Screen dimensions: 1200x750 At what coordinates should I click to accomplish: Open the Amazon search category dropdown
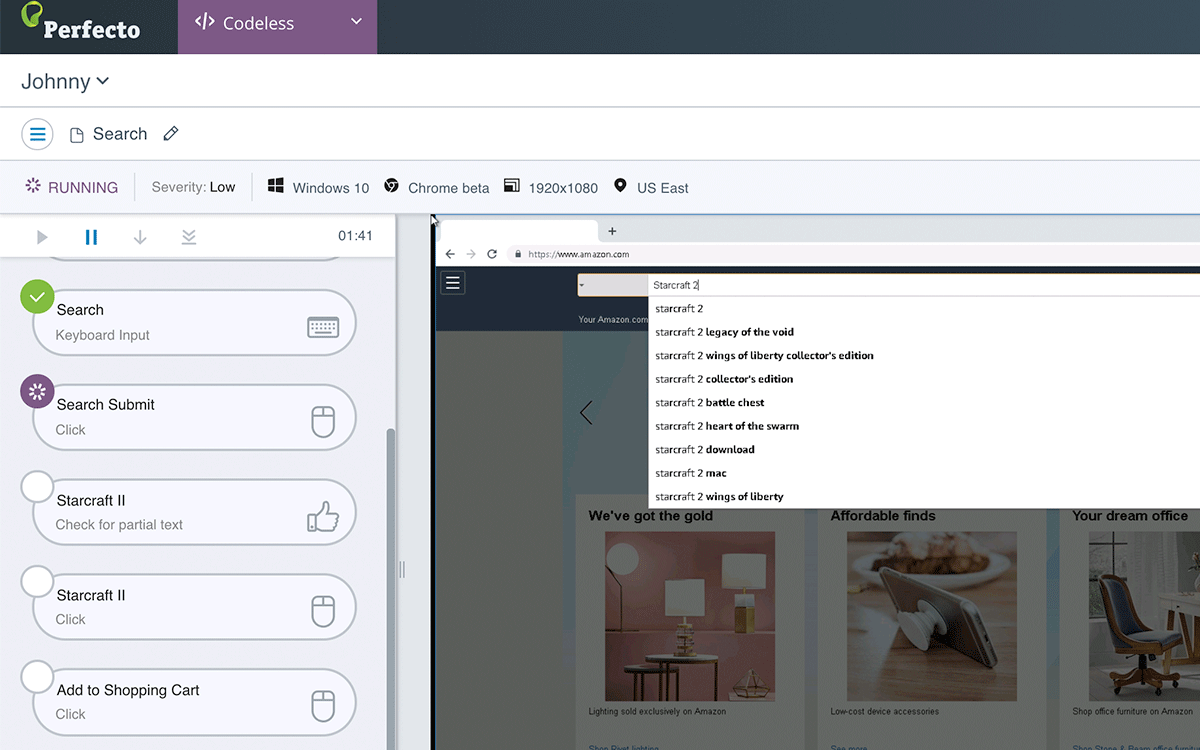613,285
